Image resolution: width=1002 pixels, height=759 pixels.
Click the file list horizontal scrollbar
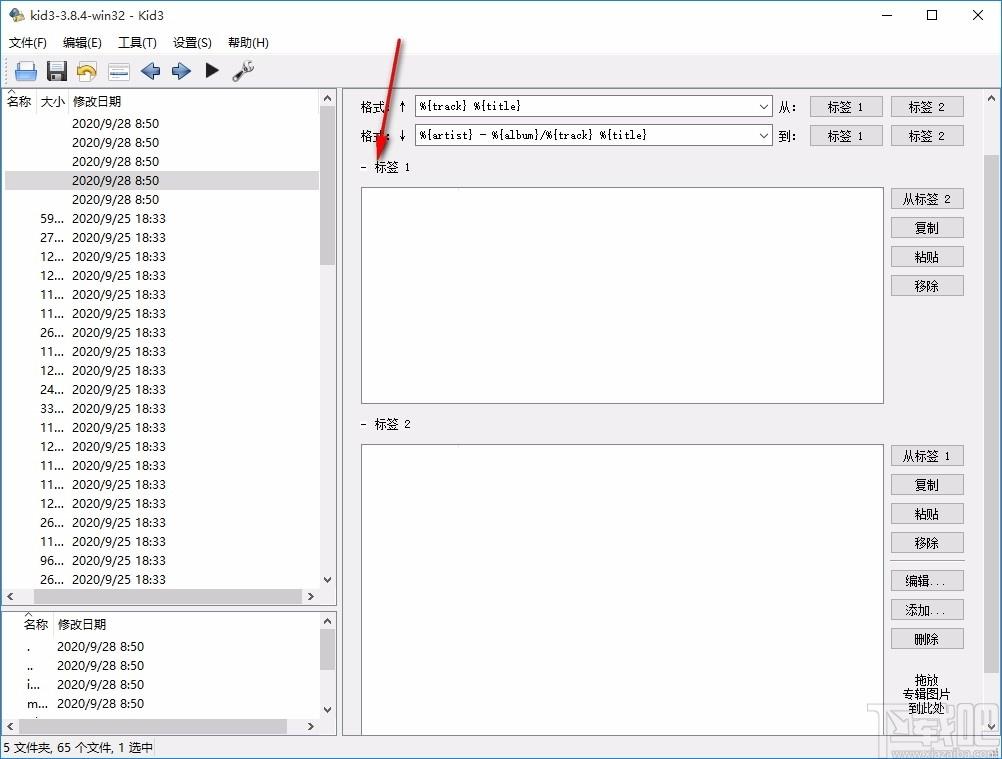(167, 596)
